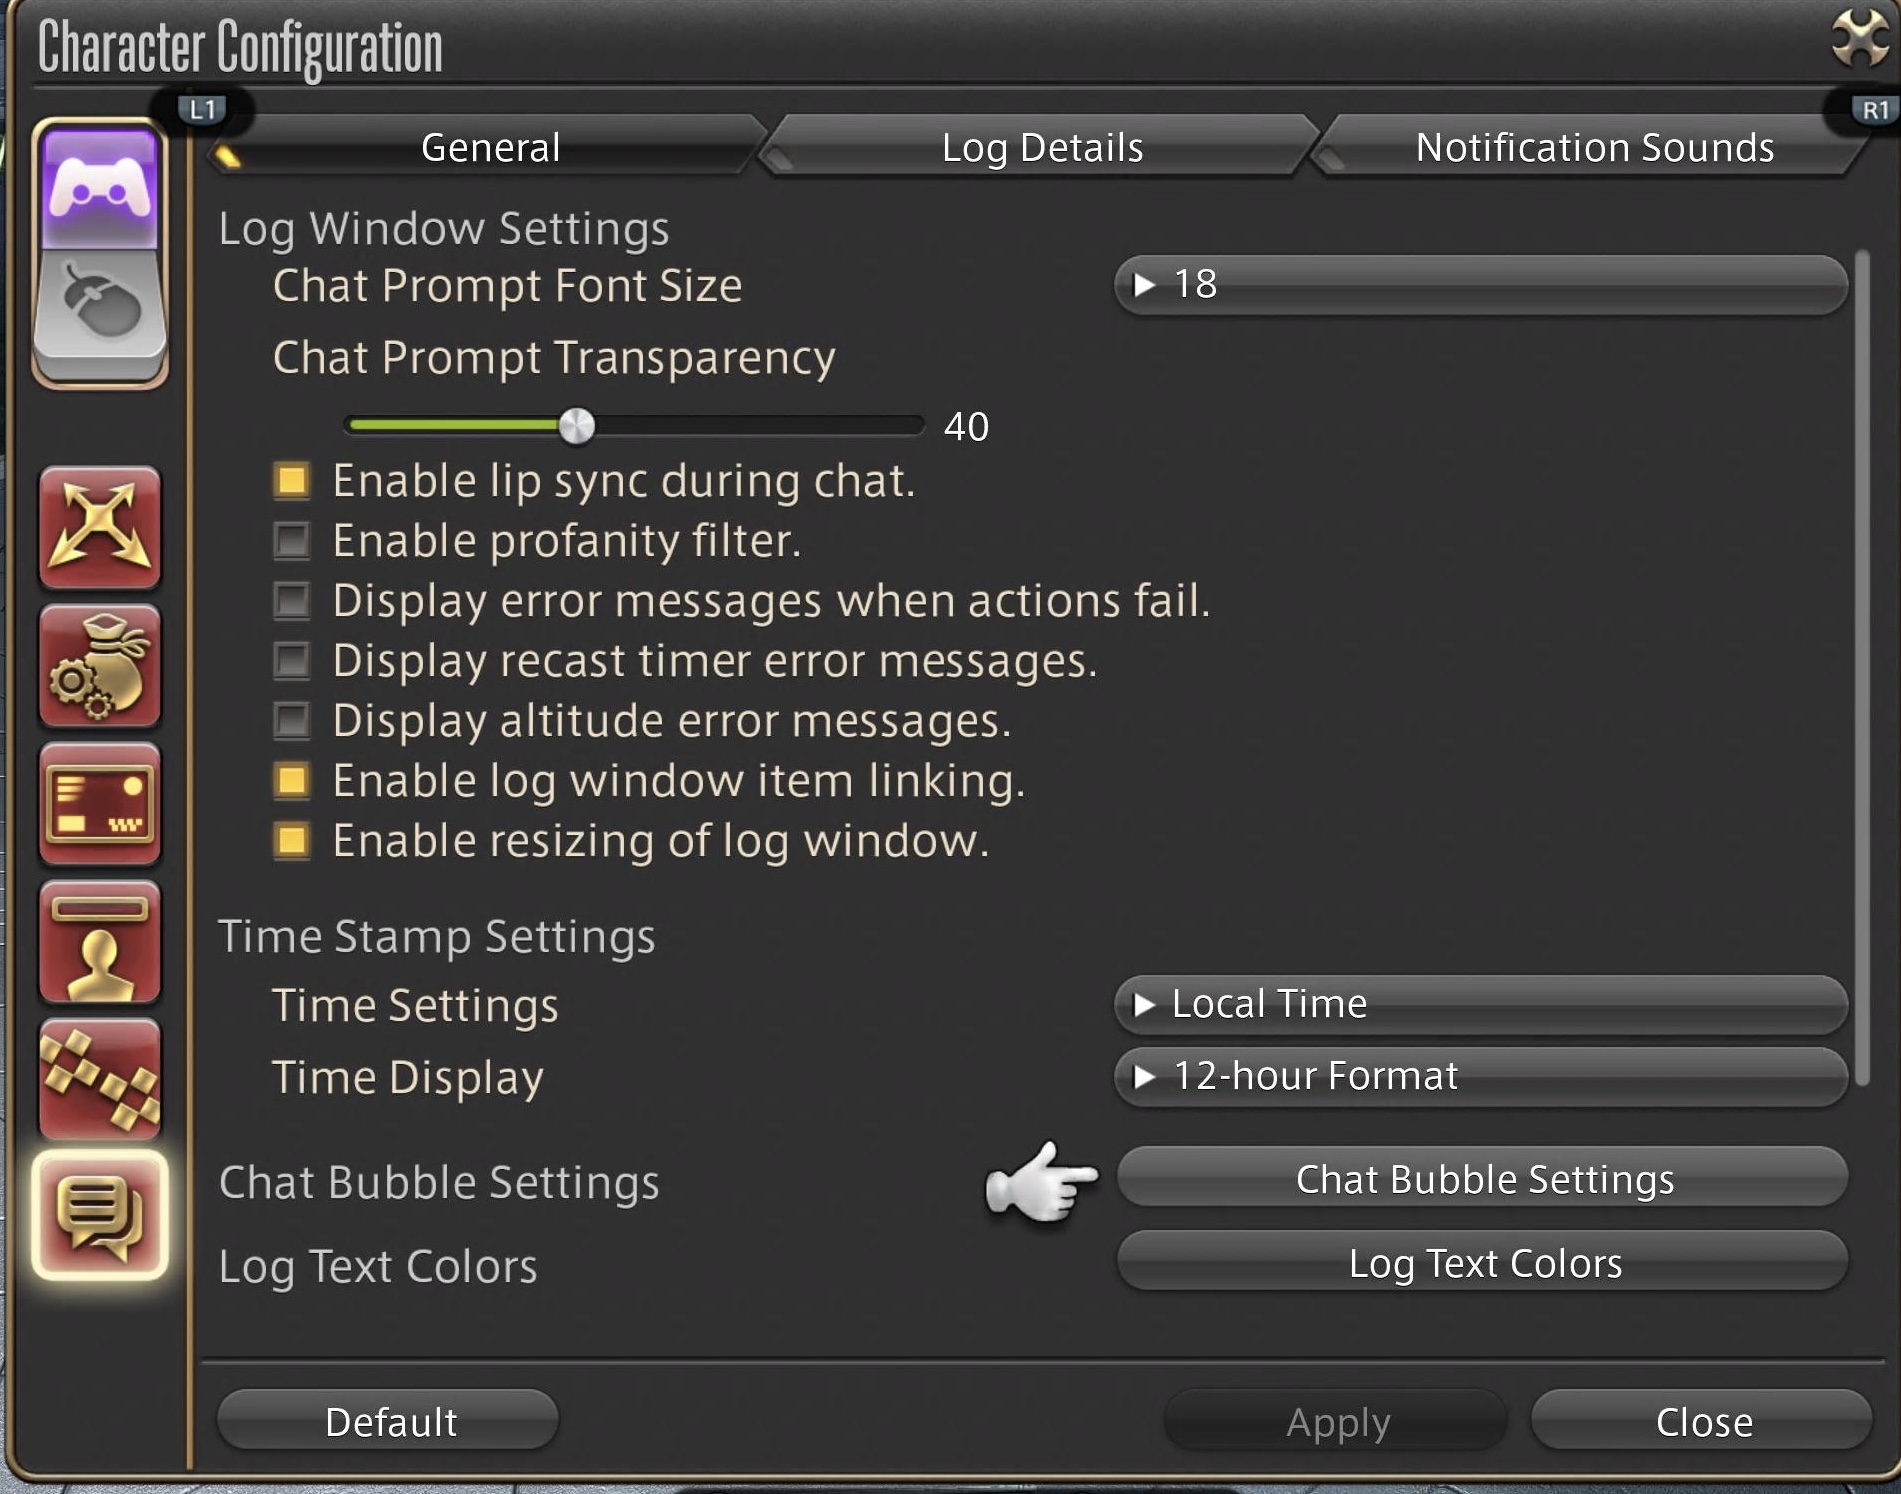Open Display Name Settings person icon
1901x1494 pixels.
(x=100, y=941)
